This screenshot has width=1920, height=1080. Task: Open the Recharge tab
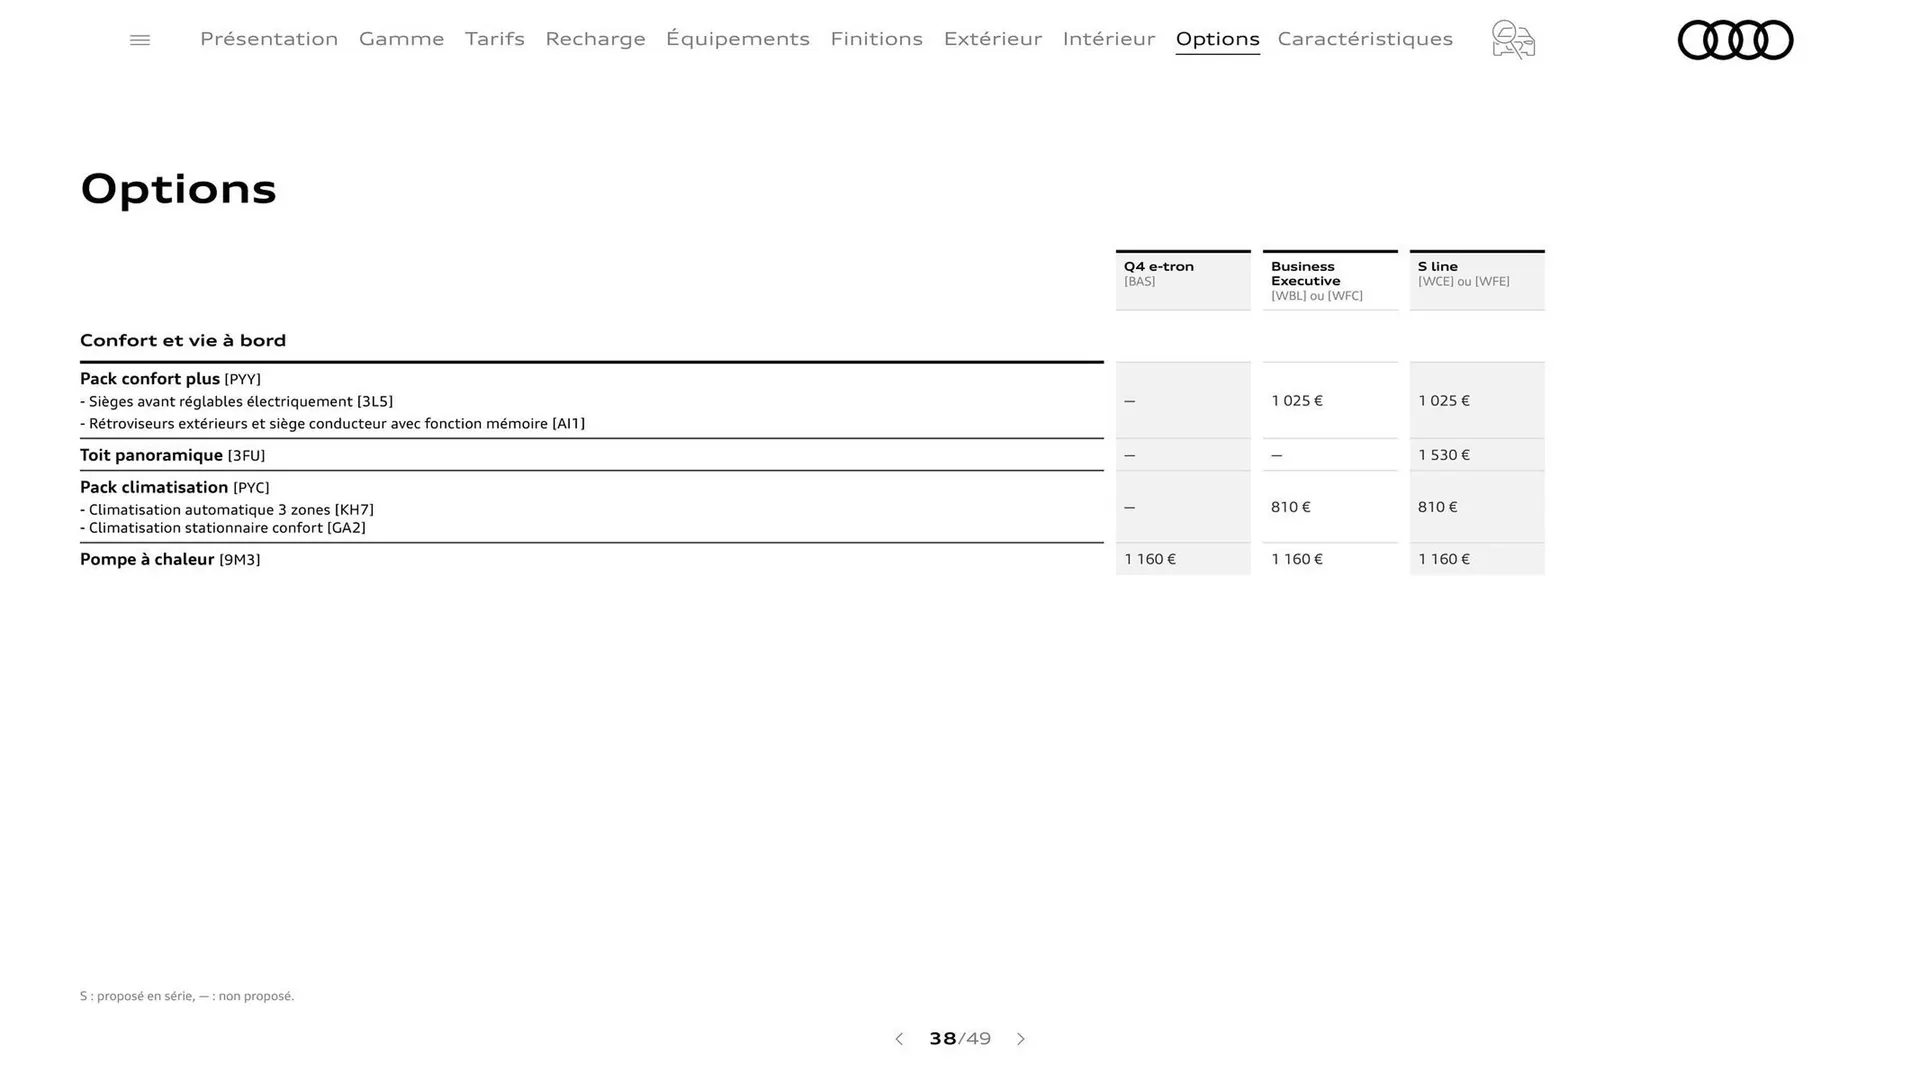[595, 39]
